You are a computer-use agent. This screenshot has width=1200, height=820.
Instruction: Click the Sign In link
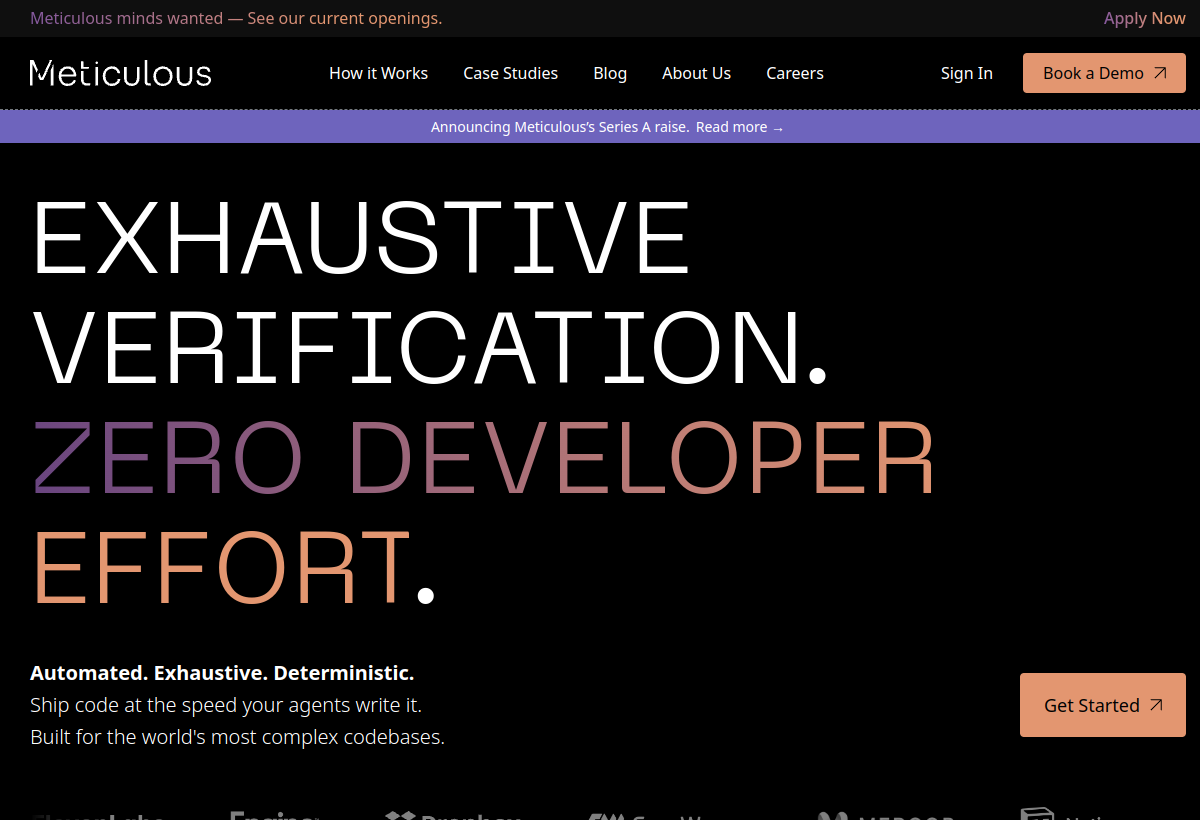click(x=966, y=73)
